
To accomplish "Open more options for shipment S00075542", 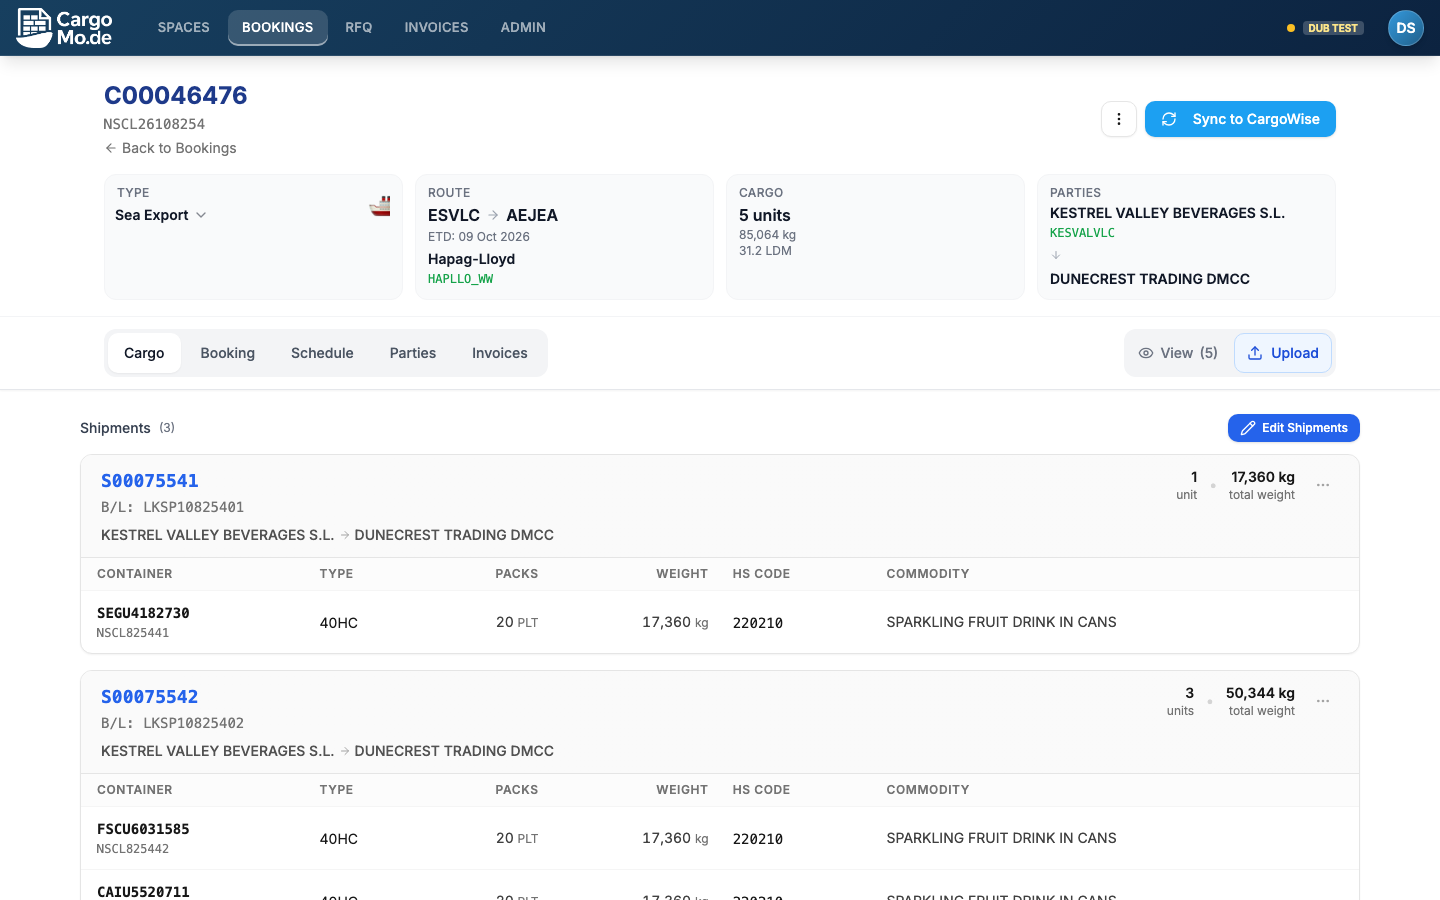I will (1323, 701).
